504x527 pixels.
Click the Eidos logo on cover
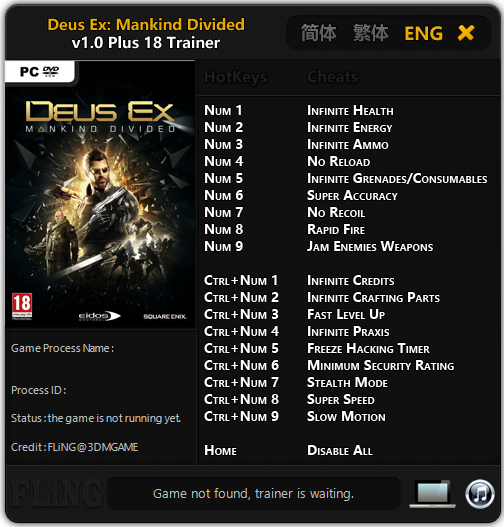99,316
